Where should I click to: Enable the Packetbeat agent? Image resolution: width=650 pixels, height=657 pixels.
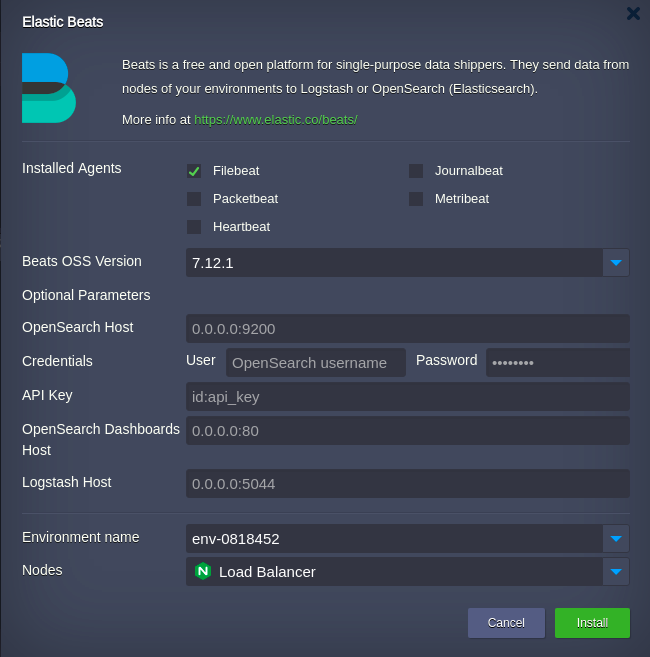(x=194, y=199)
